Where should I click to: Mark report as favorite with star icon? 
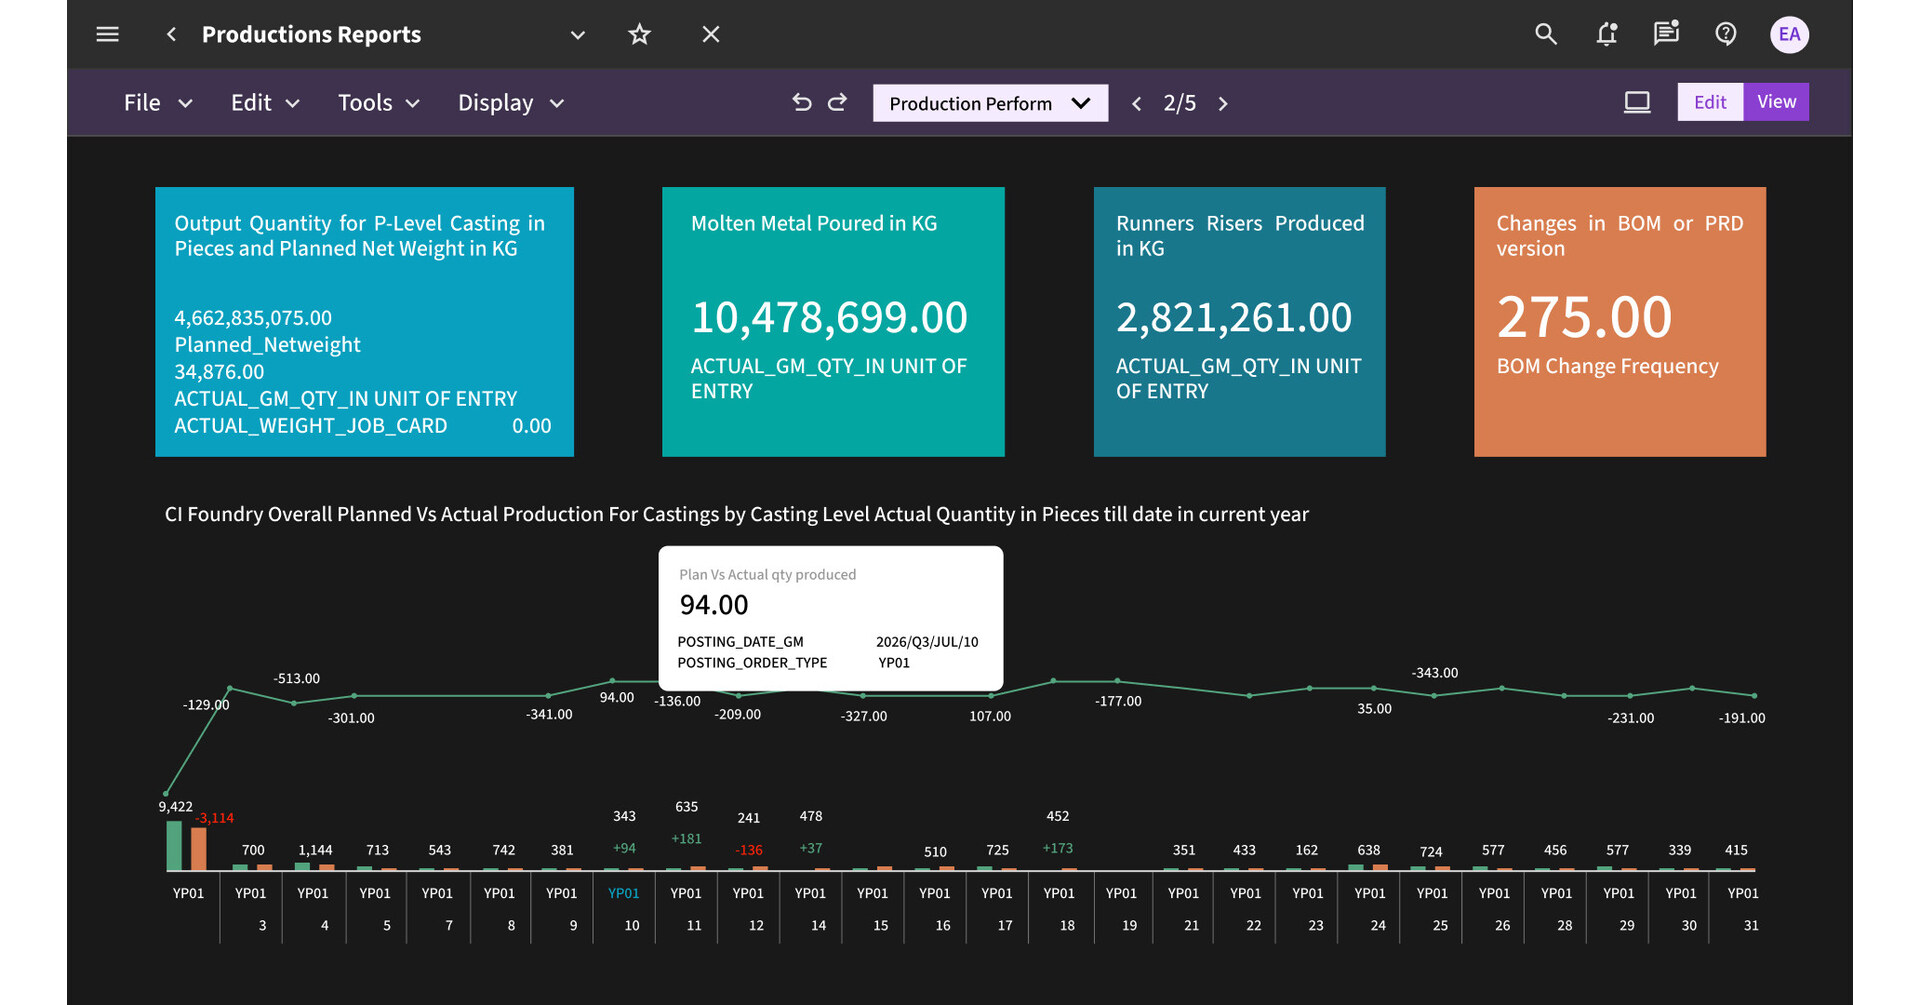coord(639,35)
